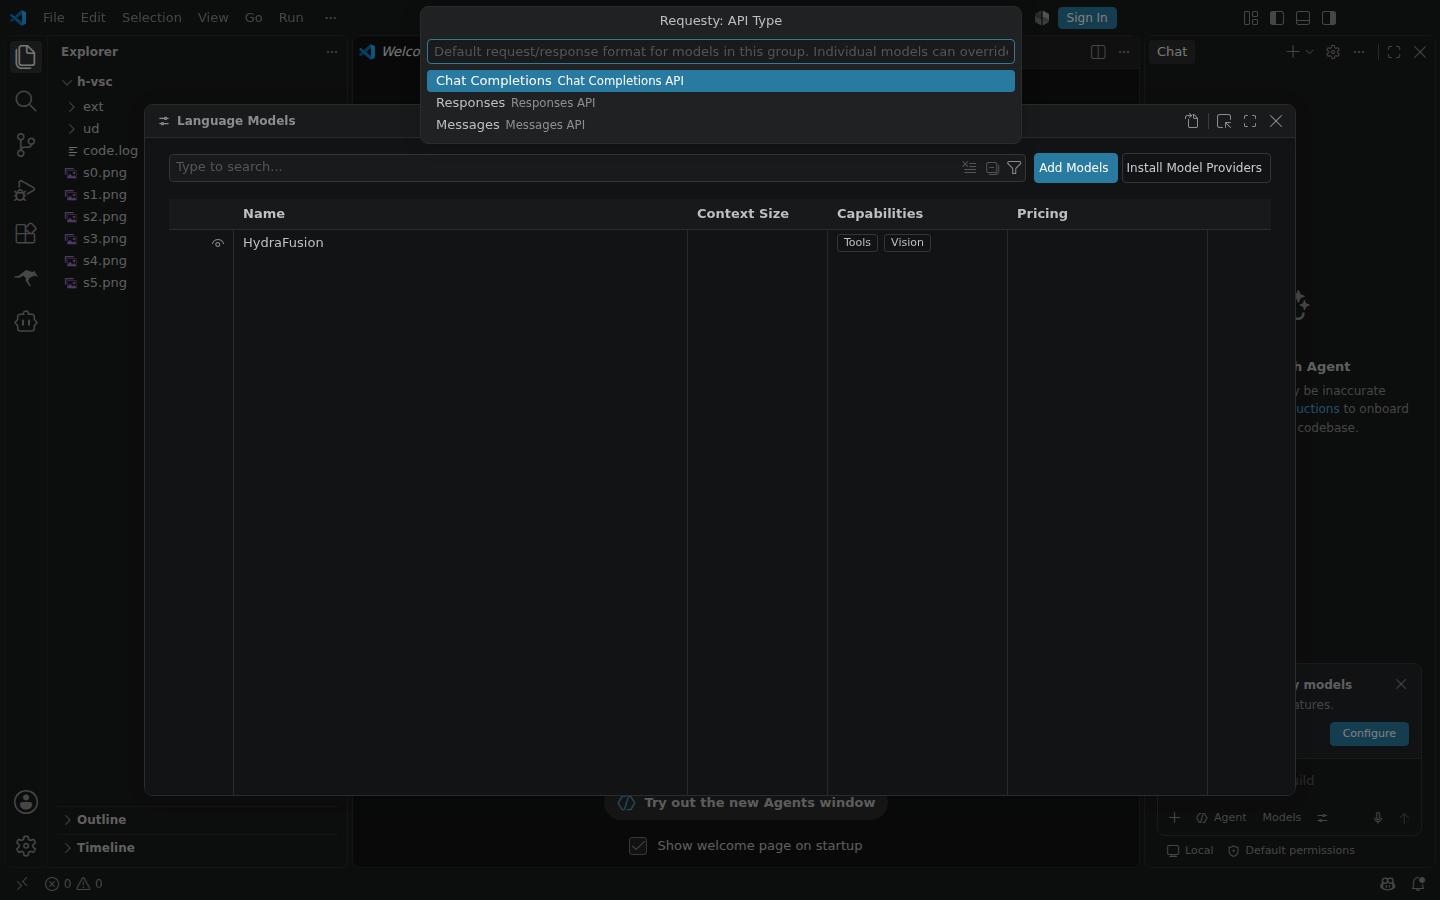Open the File menu

pos(54,18)
